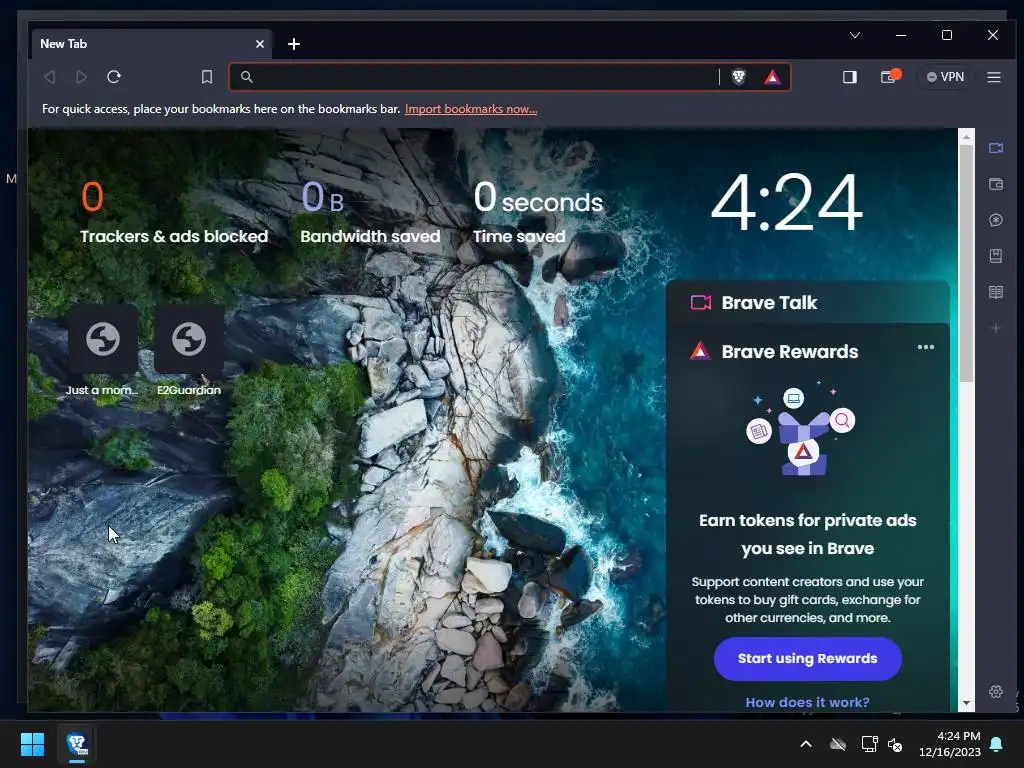Open Leo AI star icon in sidebar
Screen dimensions: 1024x768
(x=996, y=220)
